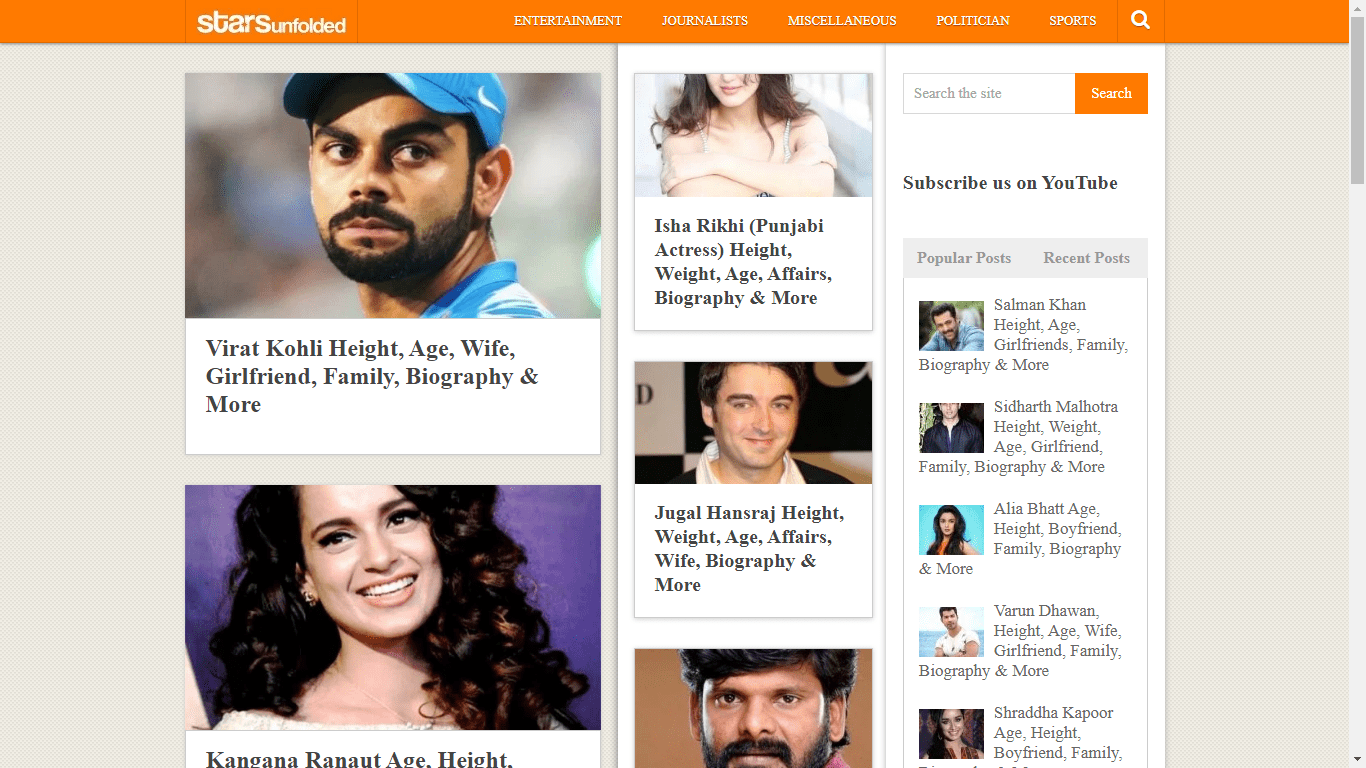Viewport: 1366px width, 768px height.
Task: Focus the Search the site field
Action: coord(989,93)
